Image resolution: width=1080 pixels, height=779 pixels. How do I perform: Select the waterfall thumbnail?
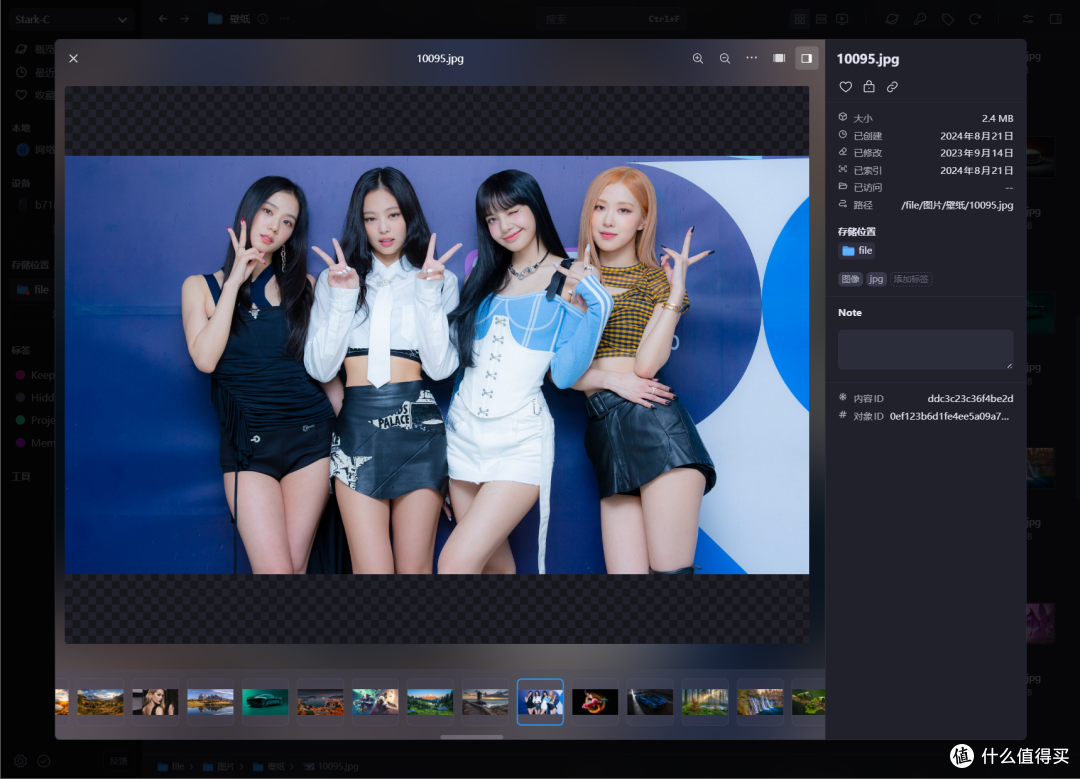760,702
